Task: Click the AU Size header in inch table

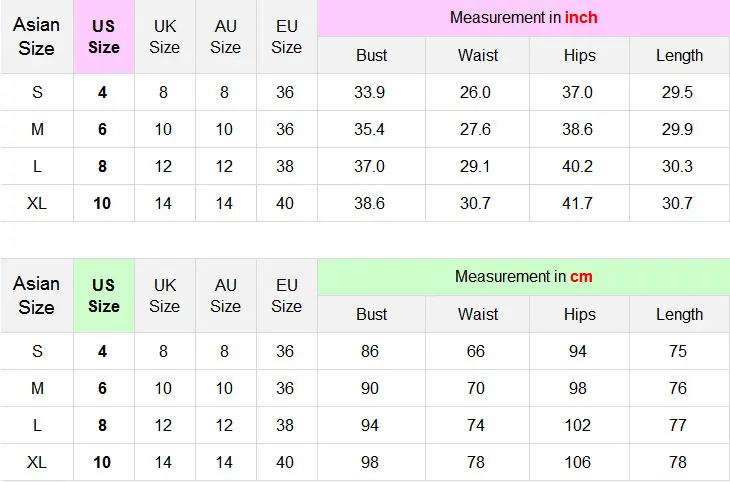Action: click(226, 37)
